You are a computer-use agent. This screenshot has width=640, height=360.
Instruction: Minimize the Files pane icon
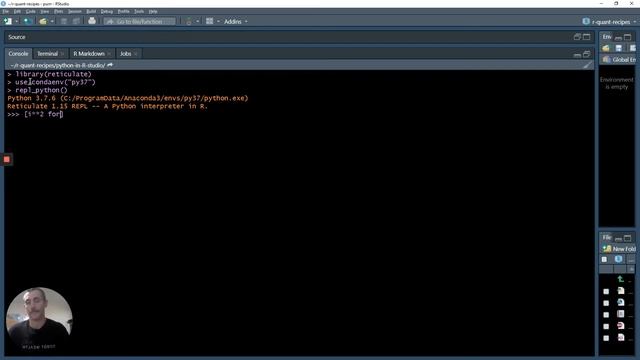tap(618, 238)
